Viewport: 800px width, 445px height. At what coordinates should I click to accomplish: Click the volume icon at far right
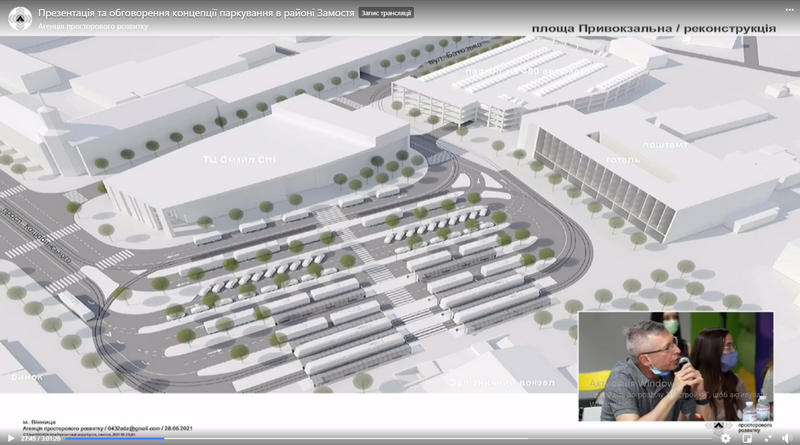pos(788,438)
